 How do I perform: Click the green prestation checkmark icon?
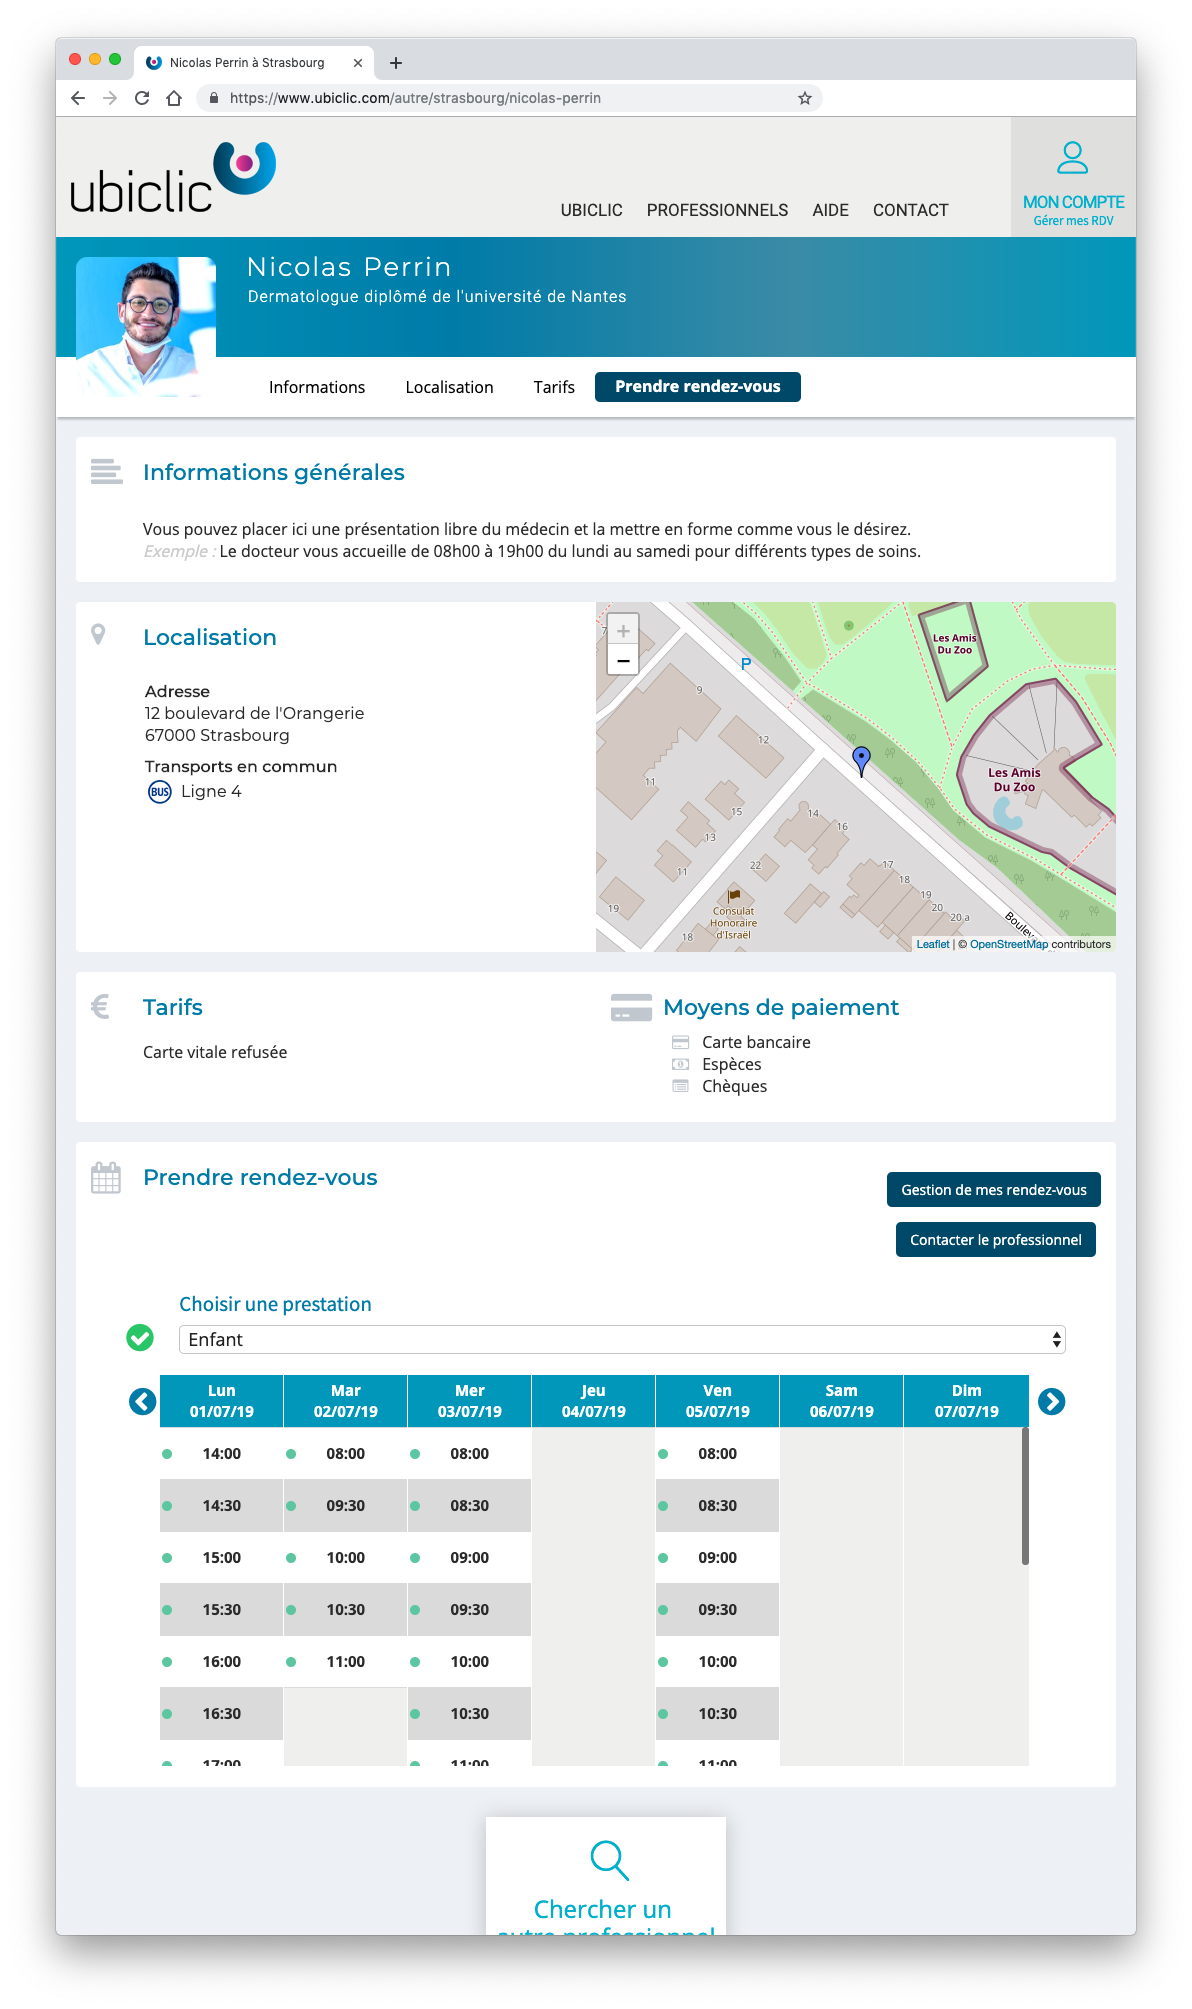(x=140, y=1338)
